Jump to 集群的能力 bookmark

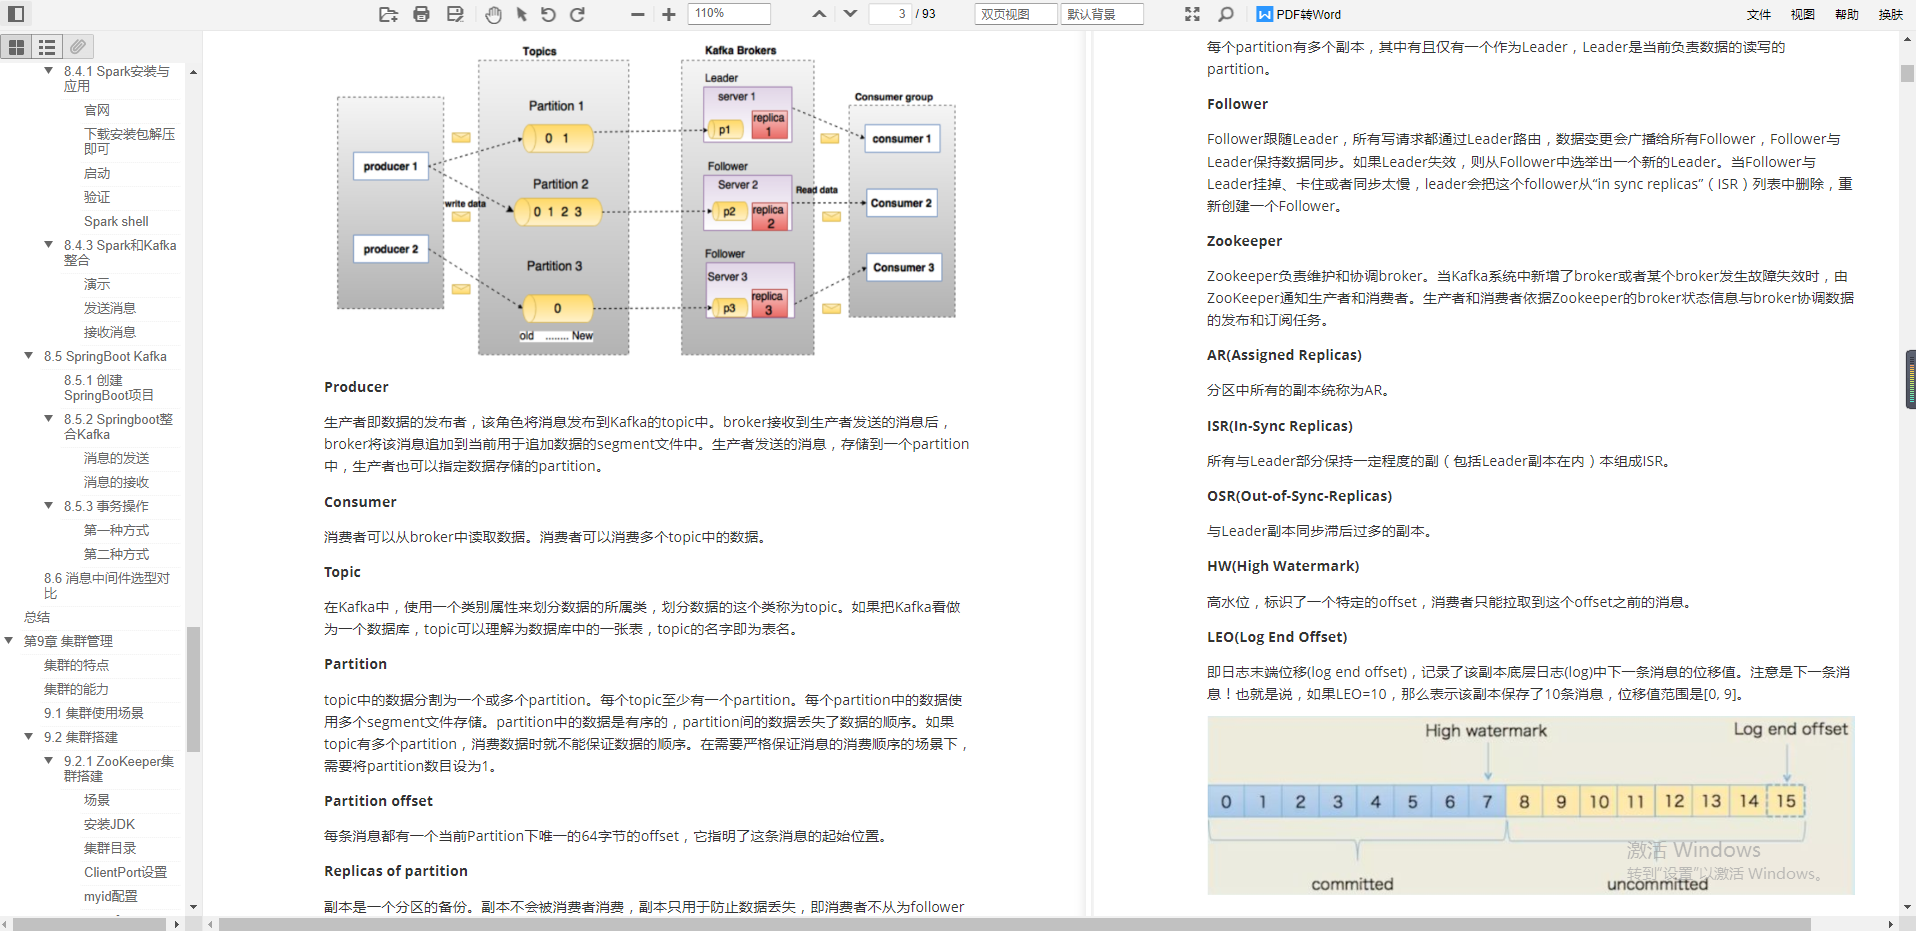77,689
